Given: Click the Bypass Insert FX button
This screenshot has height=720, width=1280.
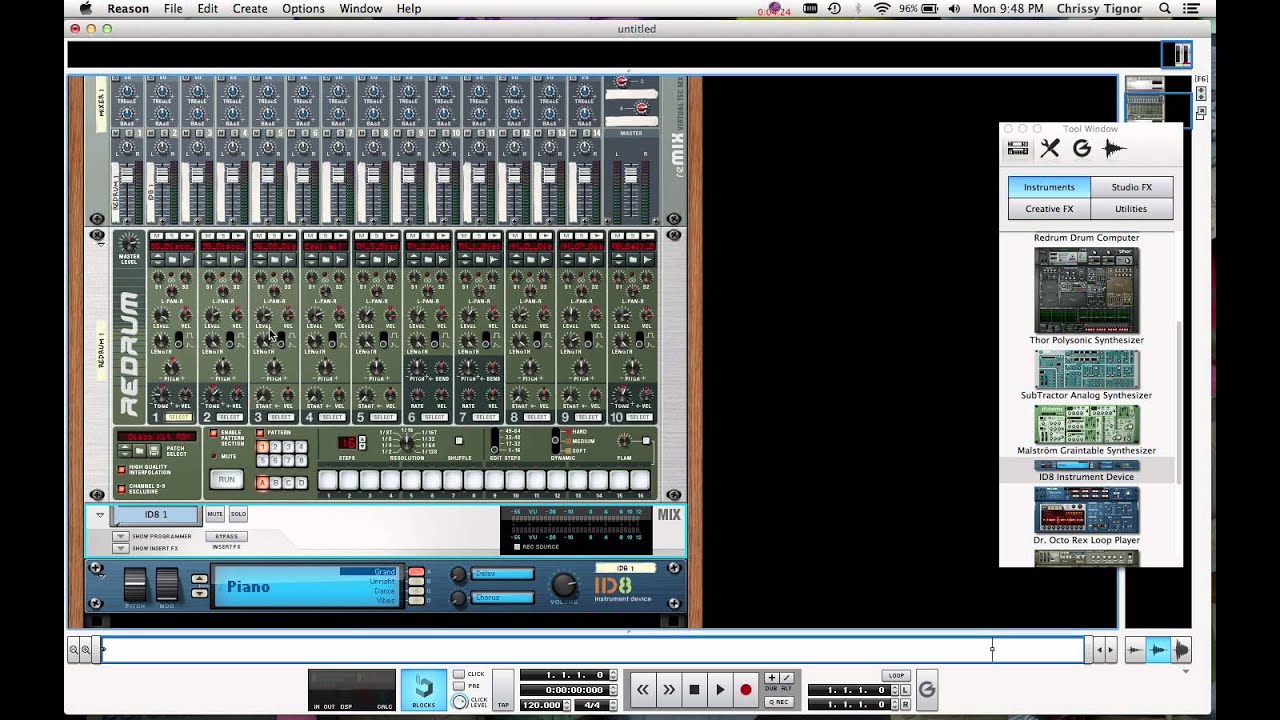Looking at the screenshot, I should [227, 536].
